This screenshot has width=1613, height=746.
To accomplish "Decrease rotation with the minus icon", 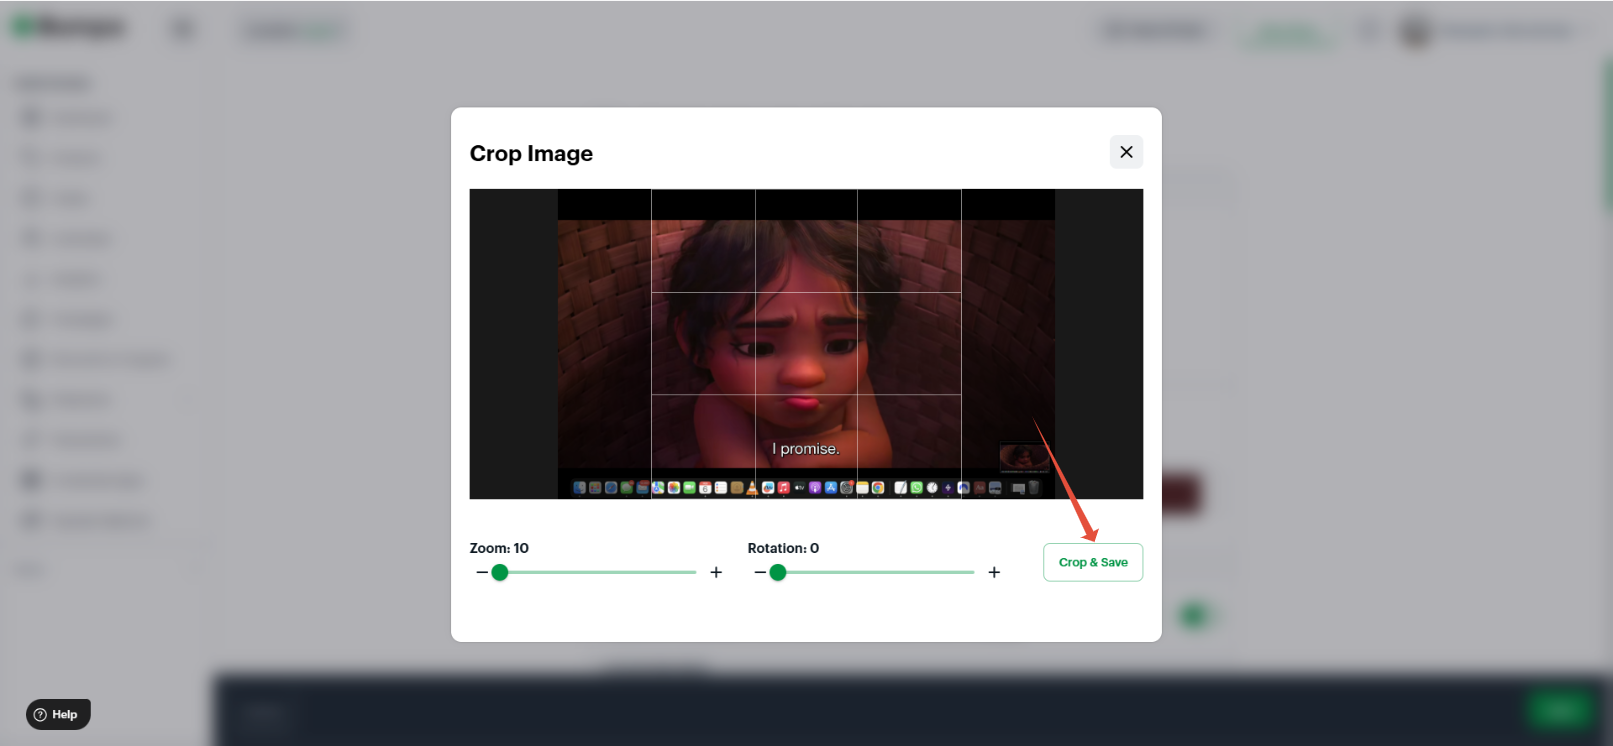I will [760, 572].
